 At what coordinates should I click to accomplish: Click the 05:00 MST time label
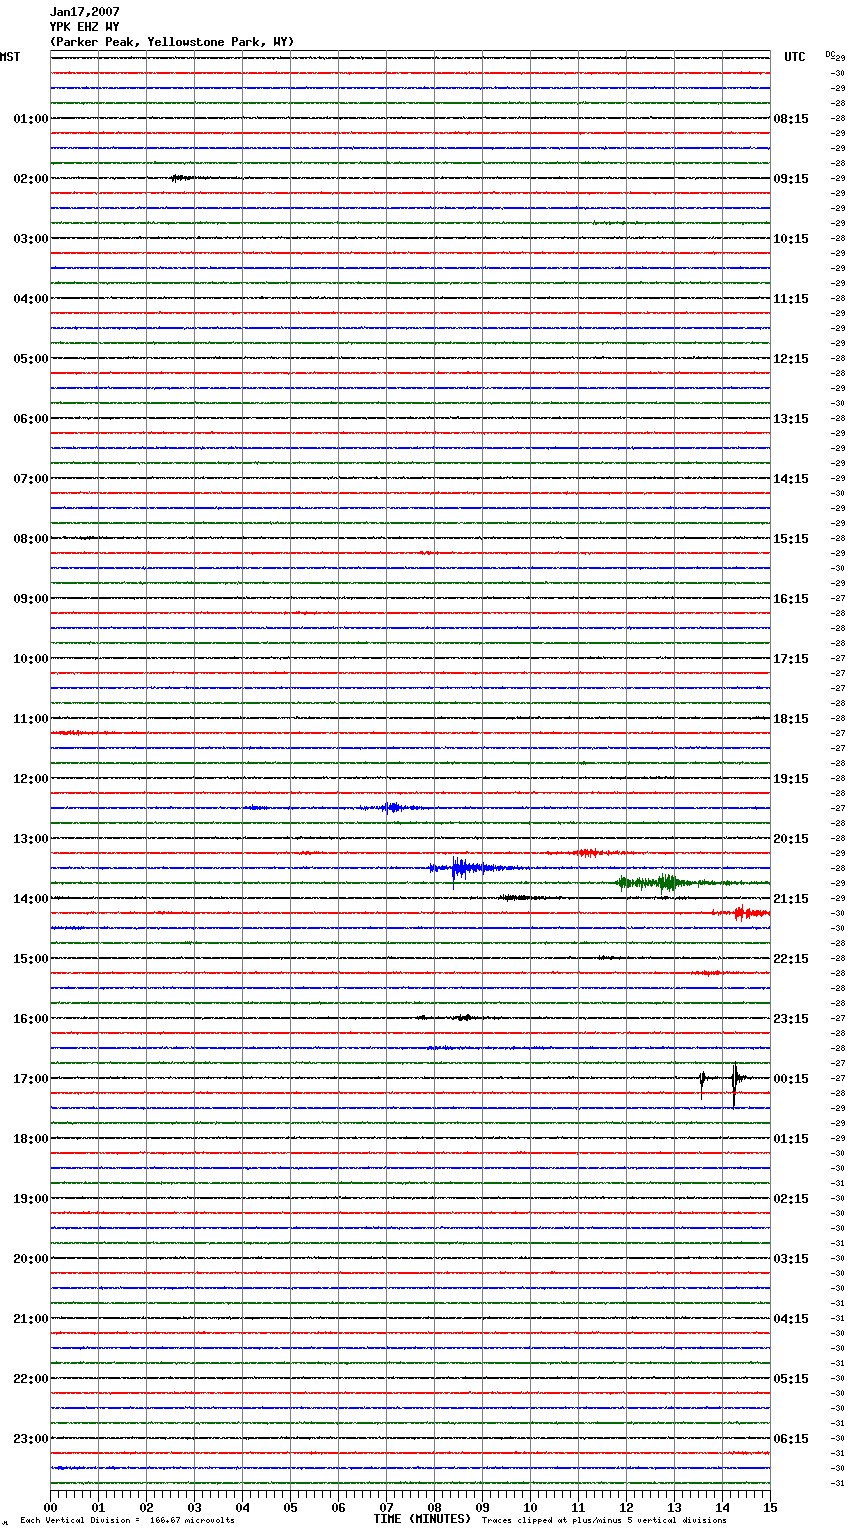click(x=31, y=359)
